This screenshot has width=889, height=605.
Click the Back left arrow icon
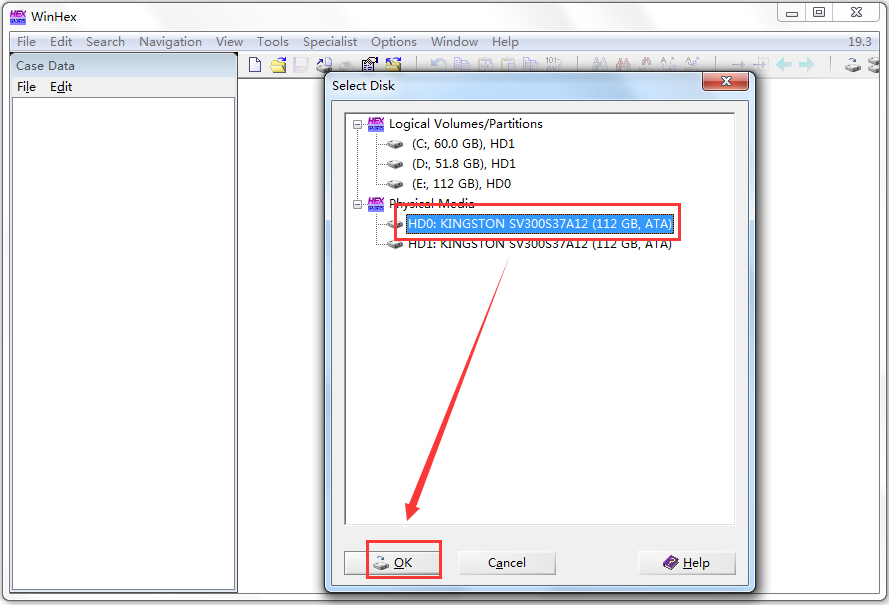point(784,65)
